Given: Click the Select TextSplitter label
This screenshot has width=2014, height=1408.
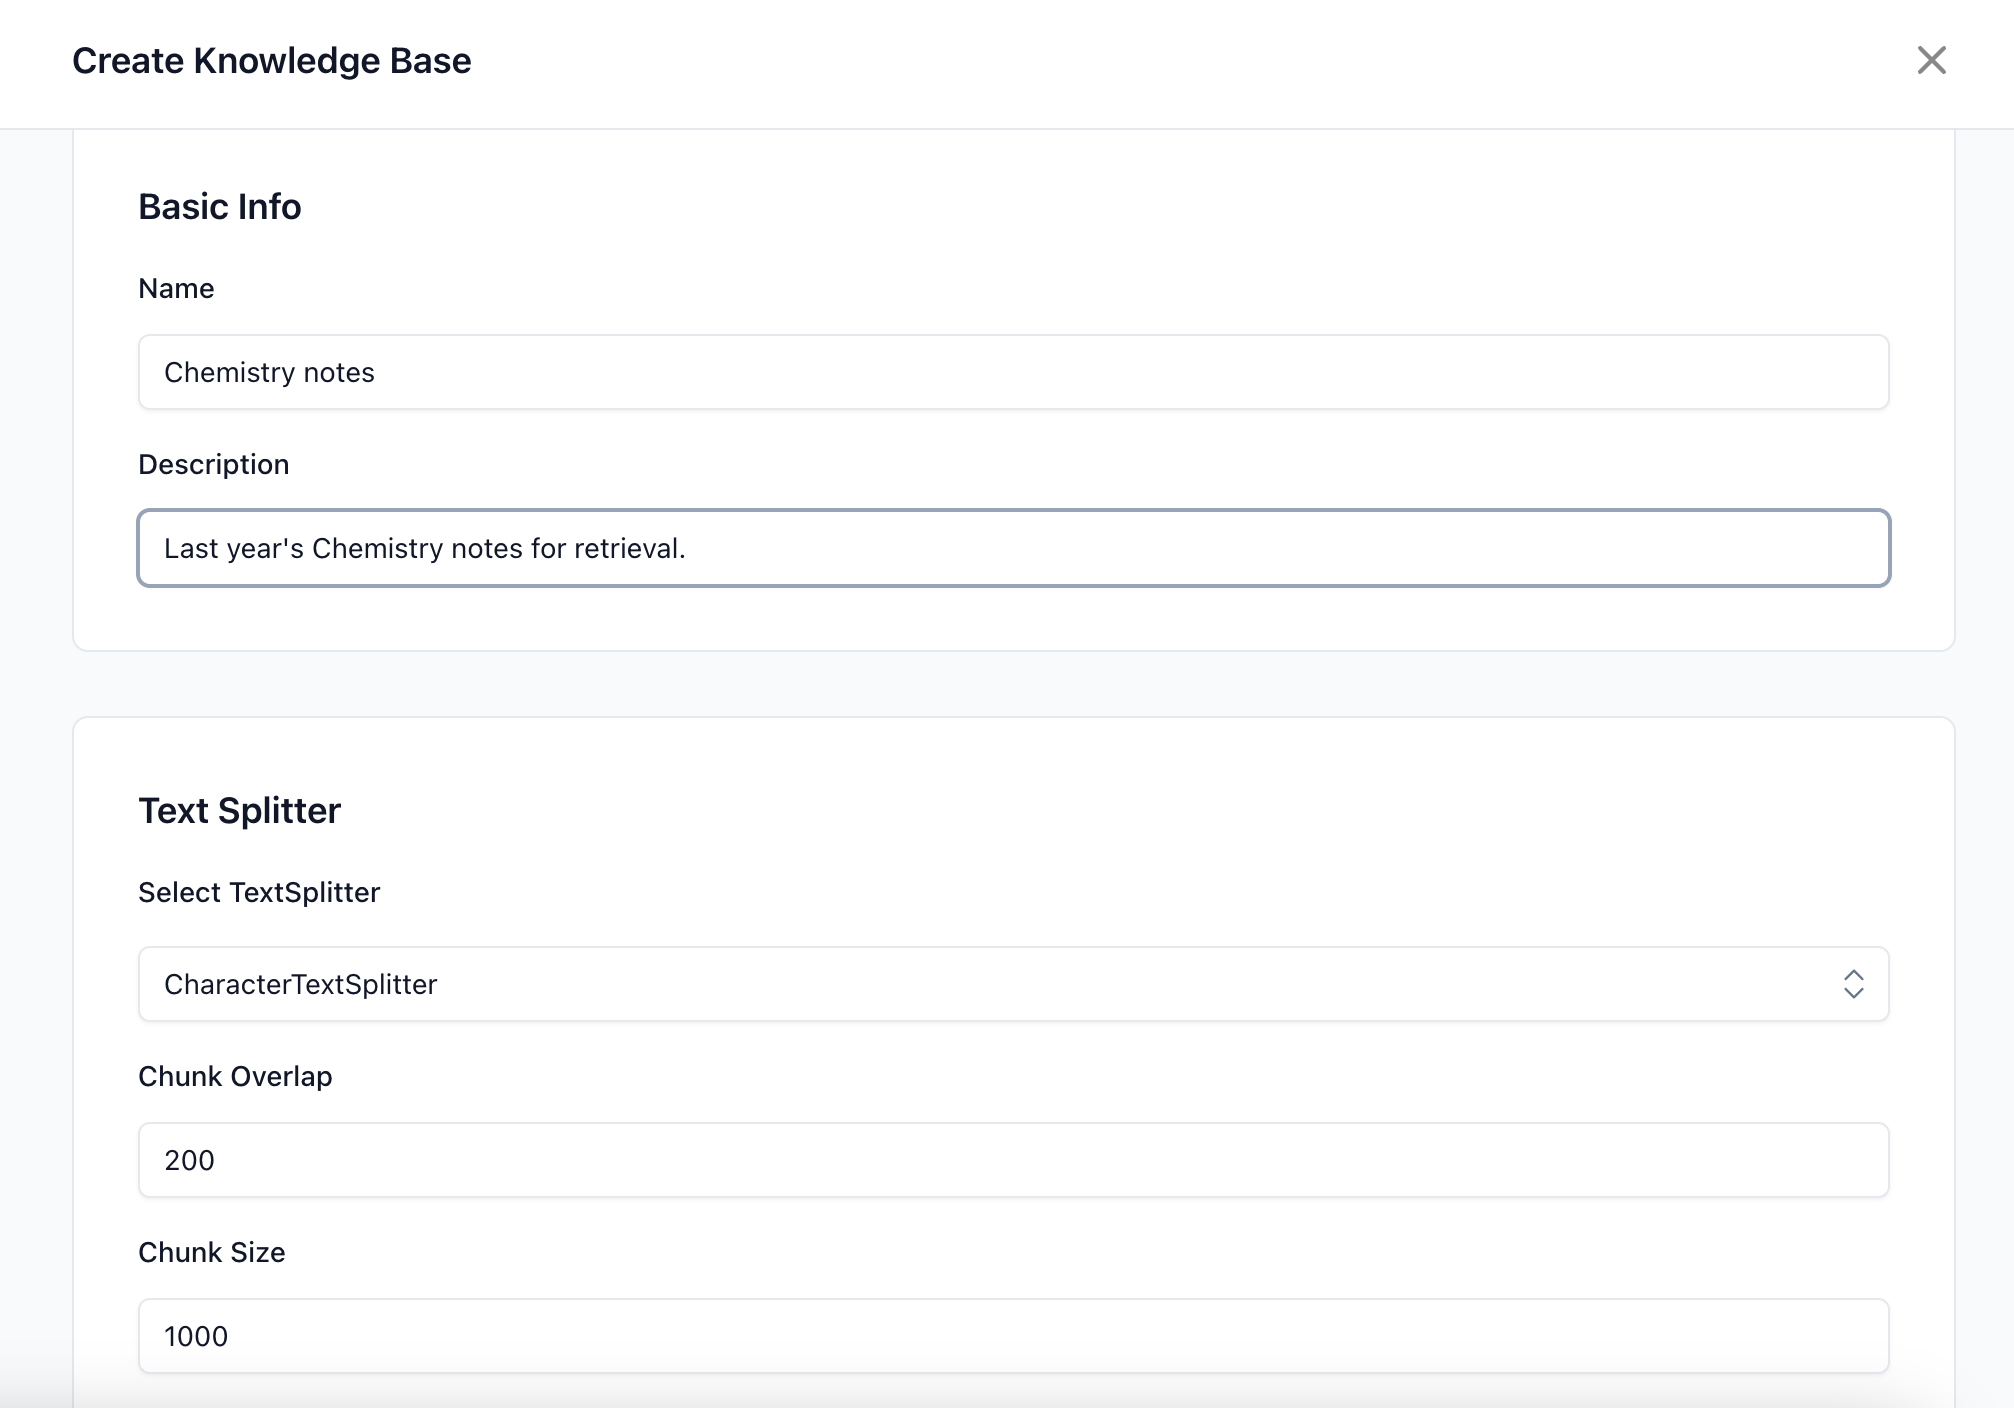Looking at the screenshot, I should [x=259, y=893].
